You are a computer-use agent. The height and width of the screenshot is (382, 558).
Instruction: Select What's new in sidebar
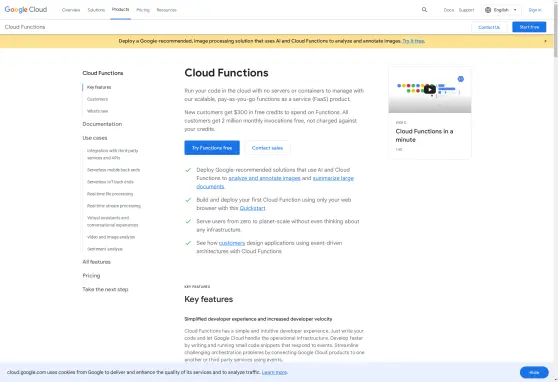coord(97,111)
